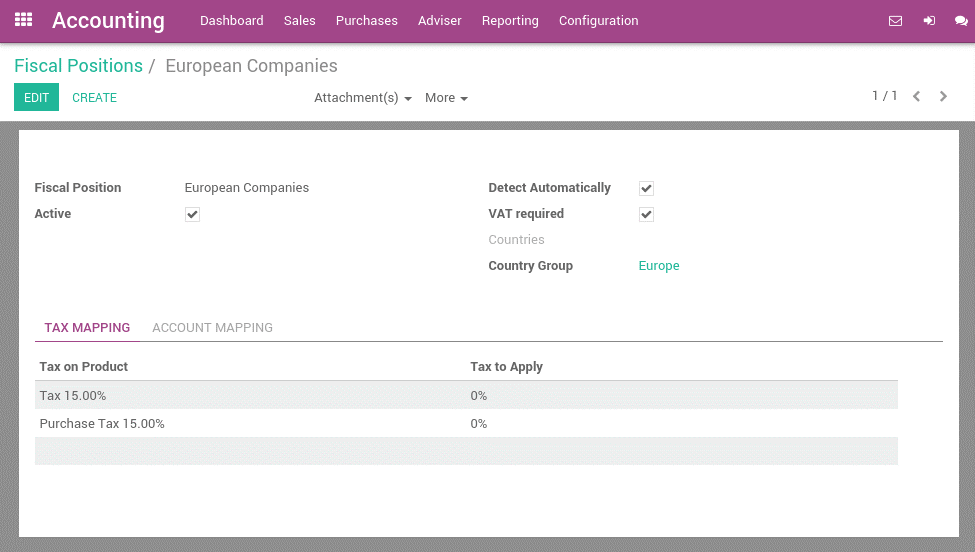
Task: Navigate to Fiscal Positions breadcrumb
Action: [78, 66]
